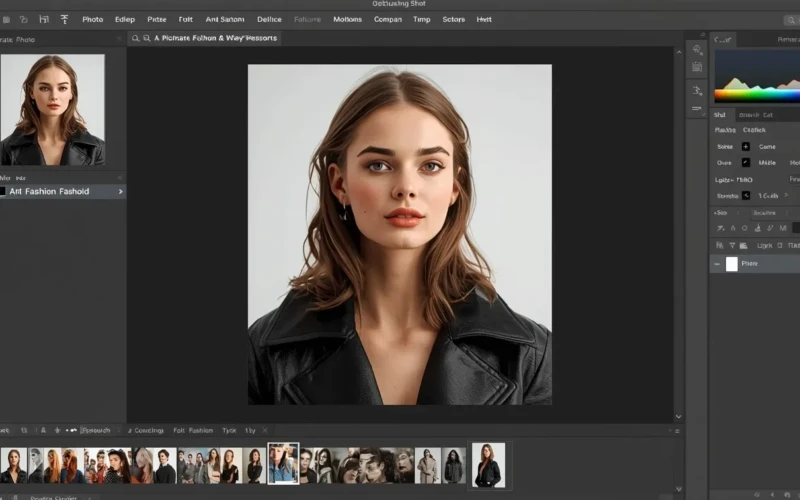This screenshot has height=500, width=800.
Task: Open the Hett menu
Action: coord(484,19)
